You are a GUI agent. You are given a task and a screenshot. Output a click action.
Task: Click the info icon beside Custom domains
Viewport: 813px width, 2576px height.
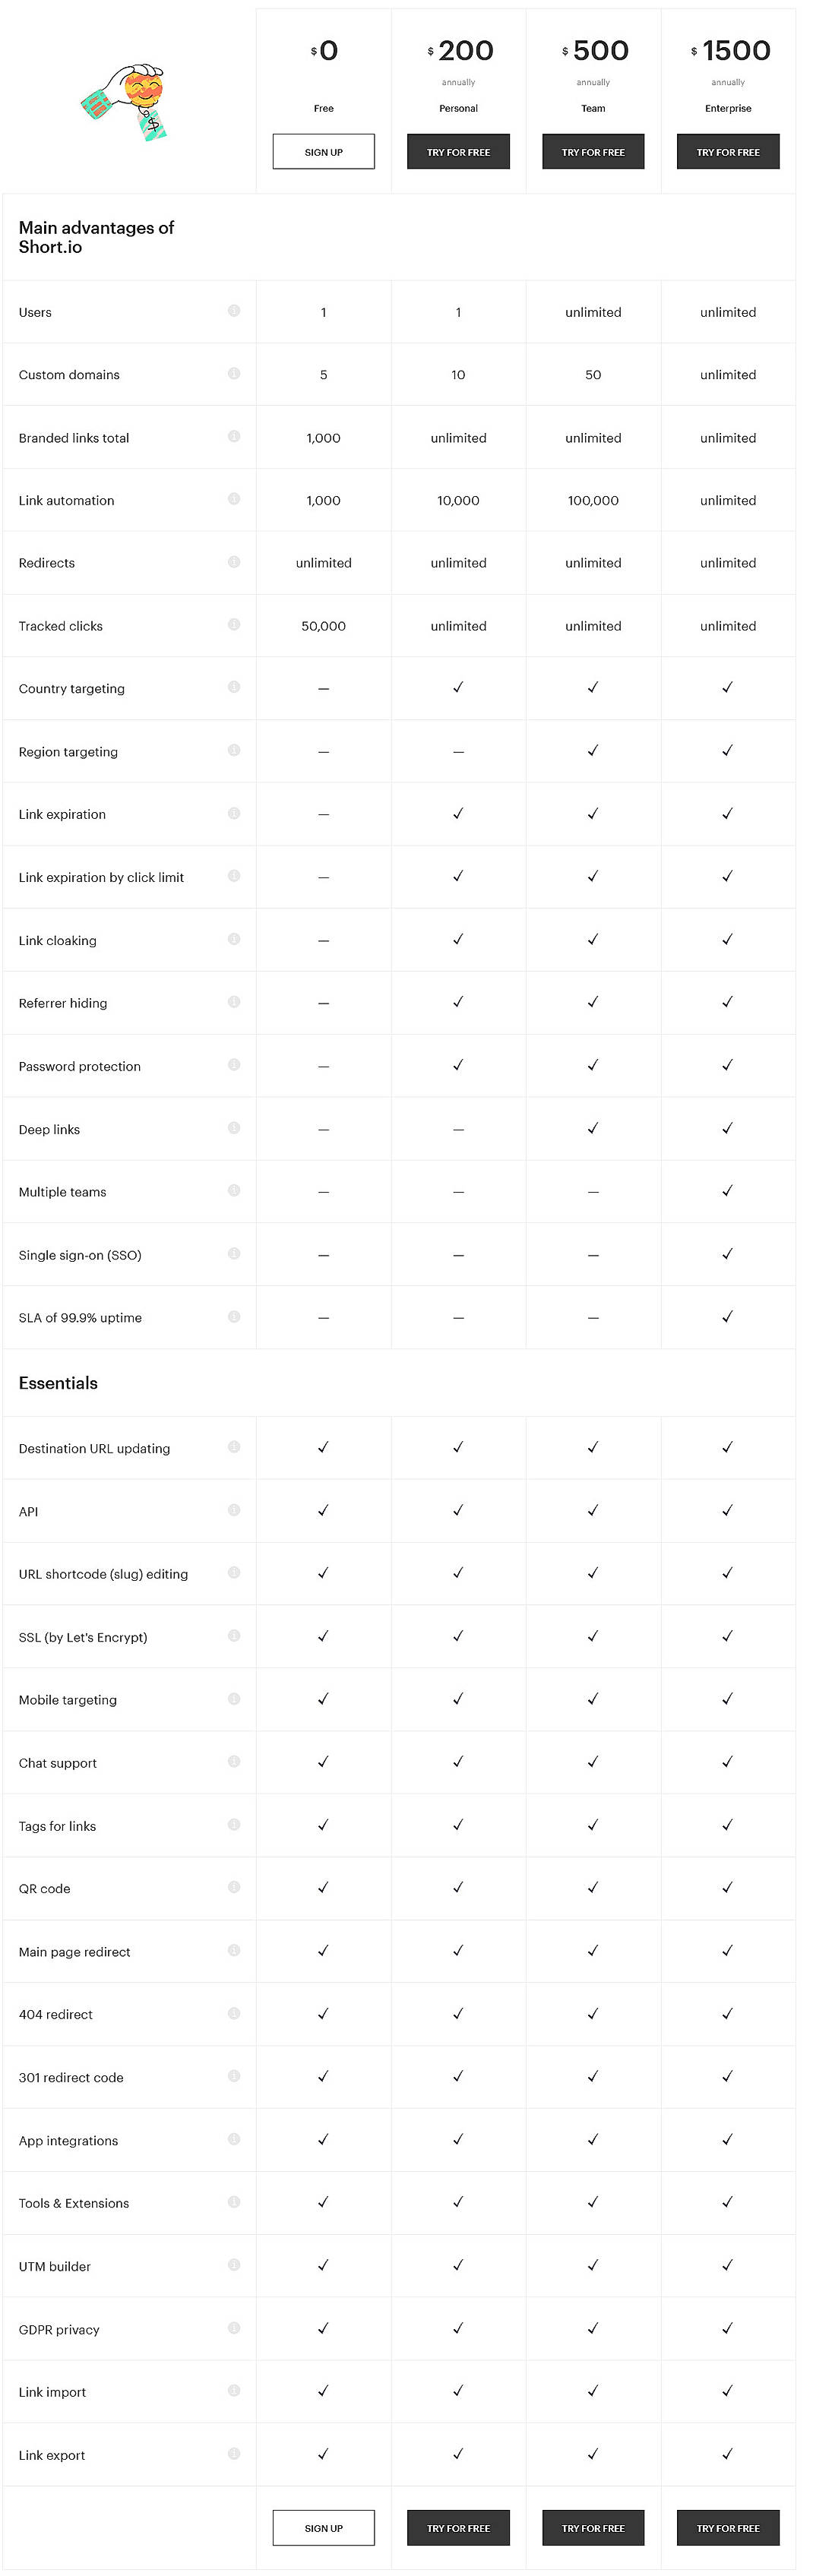coord(234,374)
